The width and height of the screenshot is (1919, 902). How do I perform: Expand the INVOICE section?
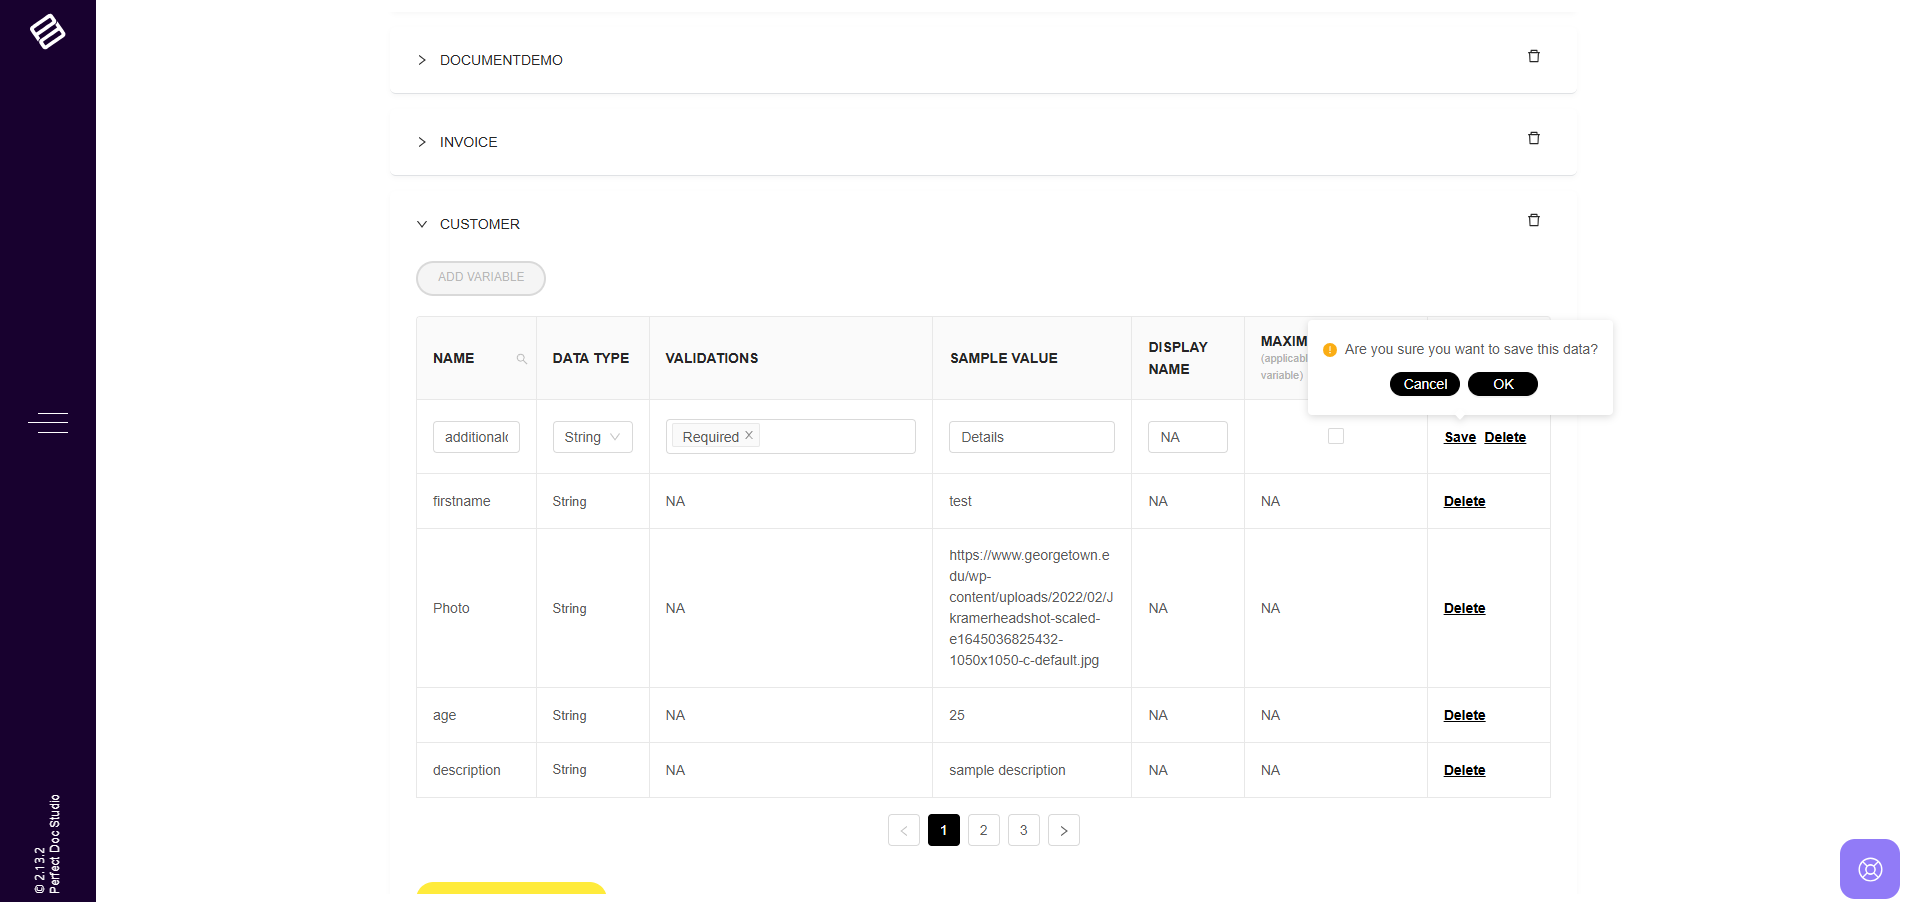pos(422,142)
